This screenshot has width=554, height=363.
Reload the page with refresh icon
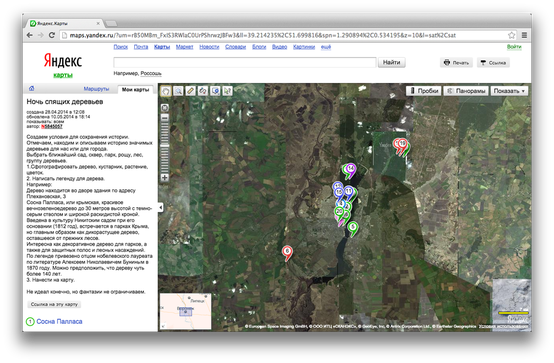52,35
